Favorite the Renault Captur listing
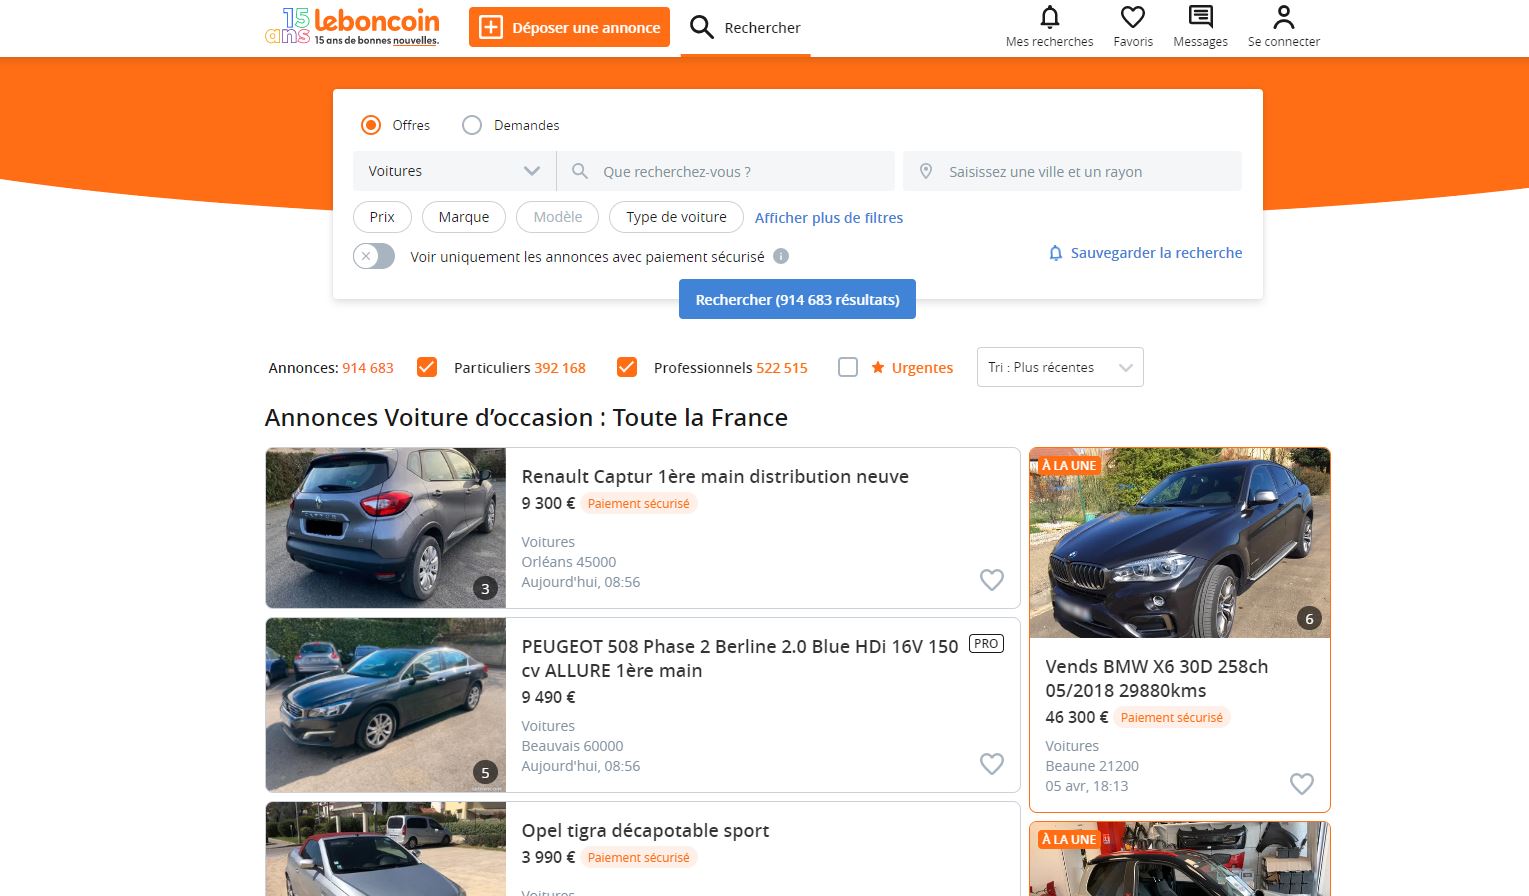1529x896 pixels. 991,580
